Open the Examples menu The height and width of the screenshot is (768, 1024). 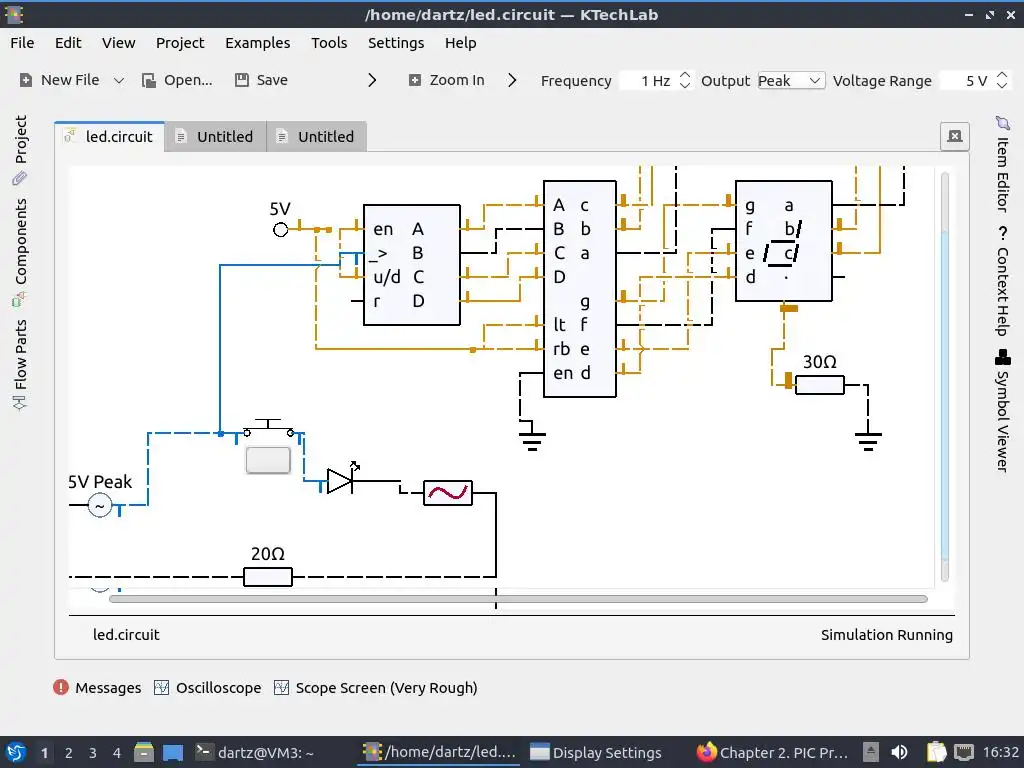click(x=257, y=43)
